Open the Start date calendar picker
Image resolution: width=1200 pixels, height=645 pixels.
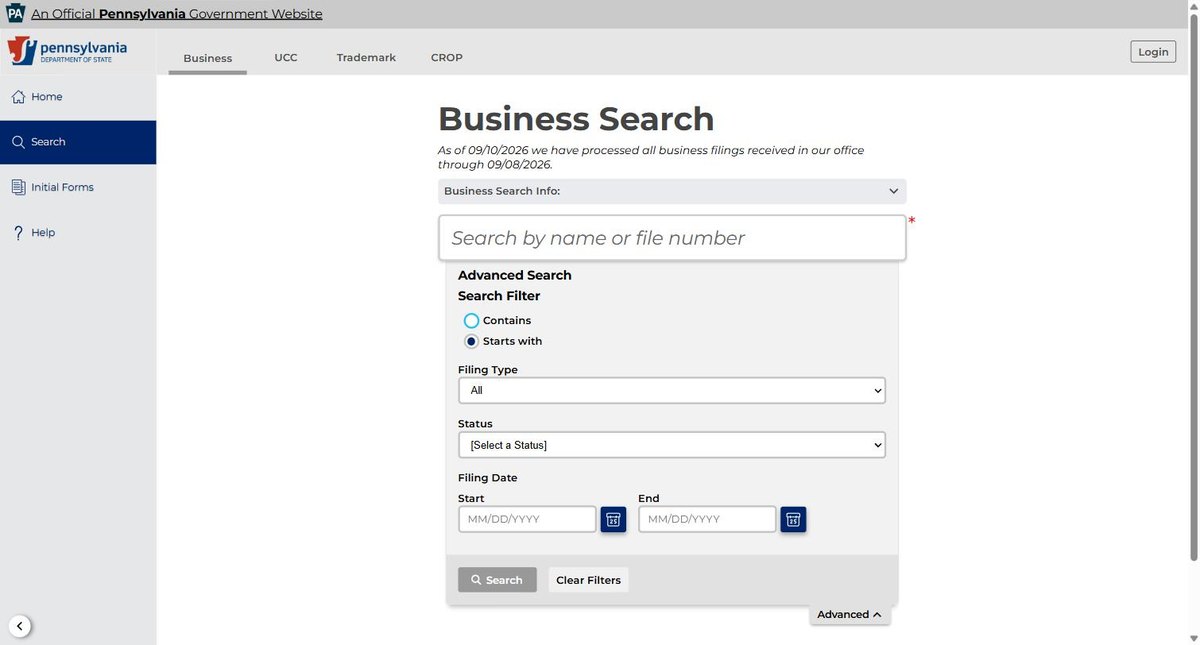pos(613,519)
